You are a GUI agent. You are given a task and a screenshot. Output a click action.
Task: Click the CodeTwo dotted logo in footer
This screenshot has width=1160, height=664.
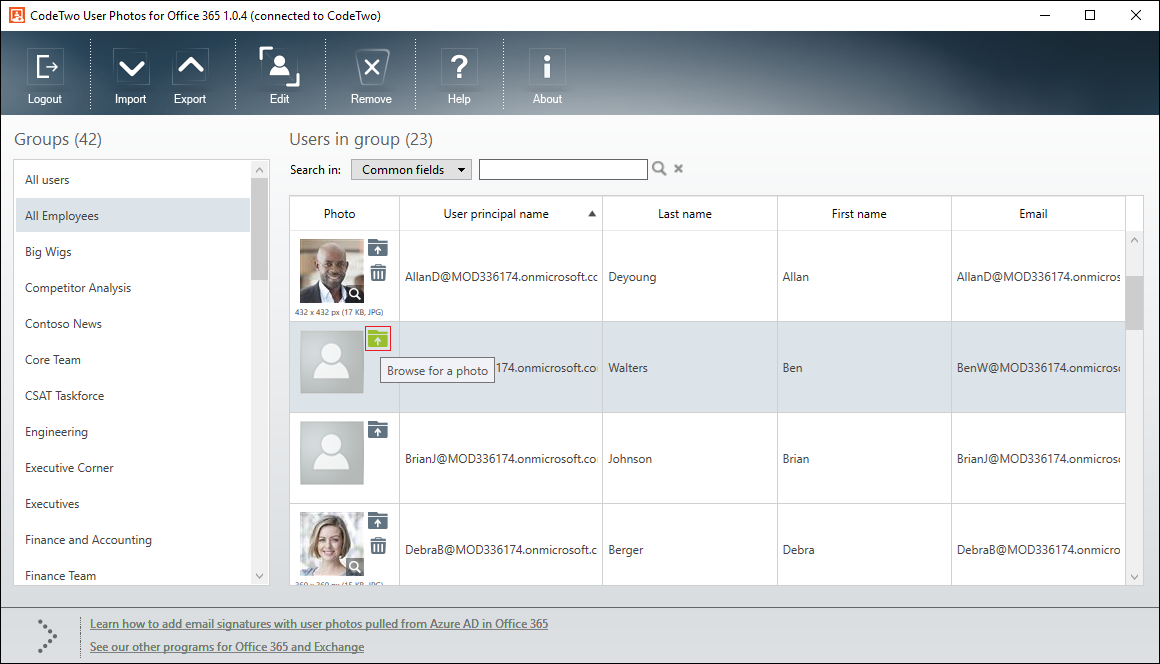pos(47,636)
